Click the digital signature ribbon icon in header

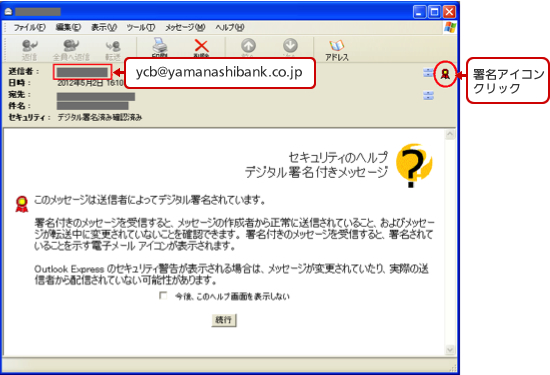coord(445,74)
